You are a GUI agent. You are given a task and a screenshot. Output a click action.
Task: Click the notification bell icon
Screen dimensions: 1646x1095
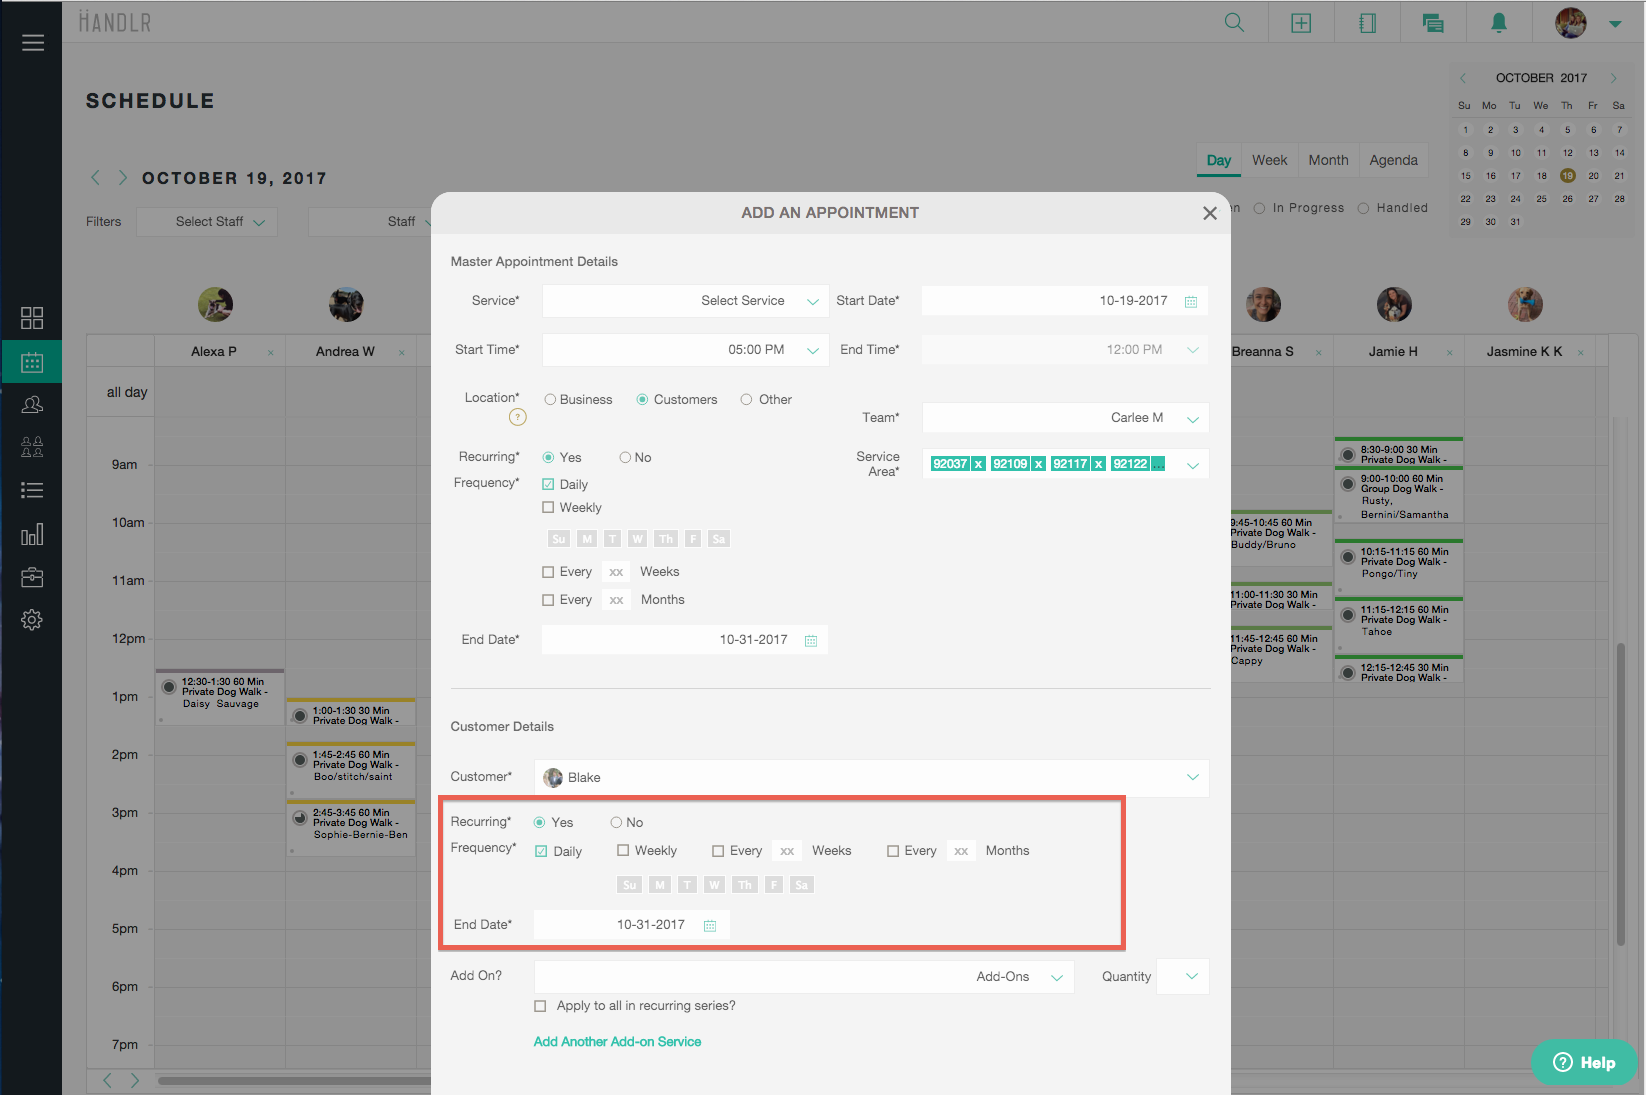coord(1498,23)
